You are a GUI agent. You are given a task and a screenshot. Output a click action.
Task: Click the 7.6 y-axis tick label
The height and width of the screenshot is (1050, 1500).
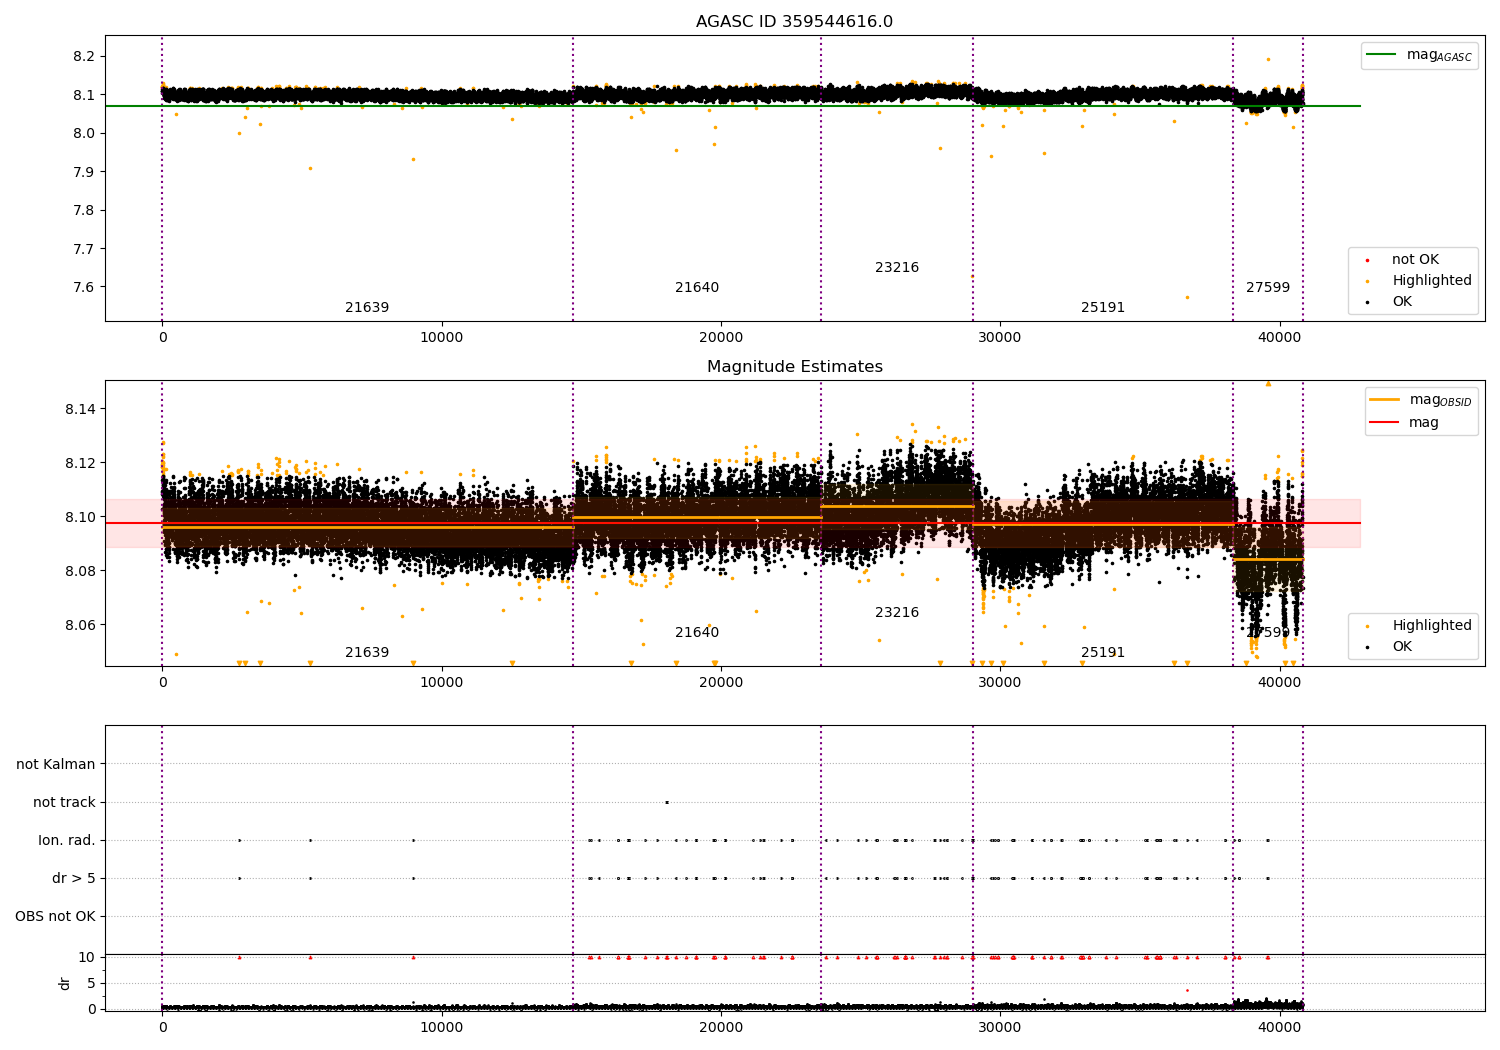click(x=84, y=288)
